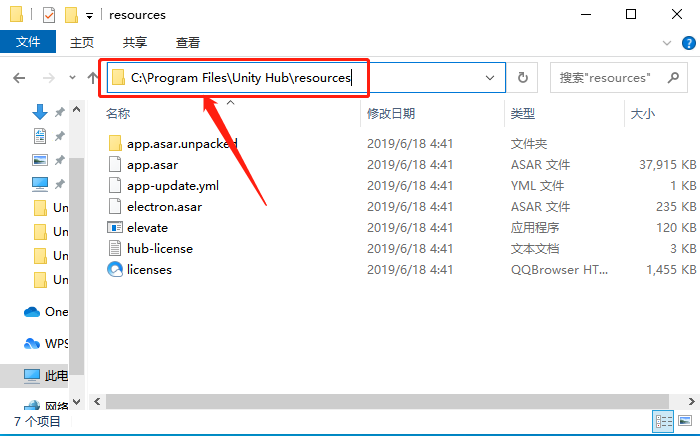Viewport: 700px width, 436px height.
Task: Sort by the 类型 column header
Action: 523,114
